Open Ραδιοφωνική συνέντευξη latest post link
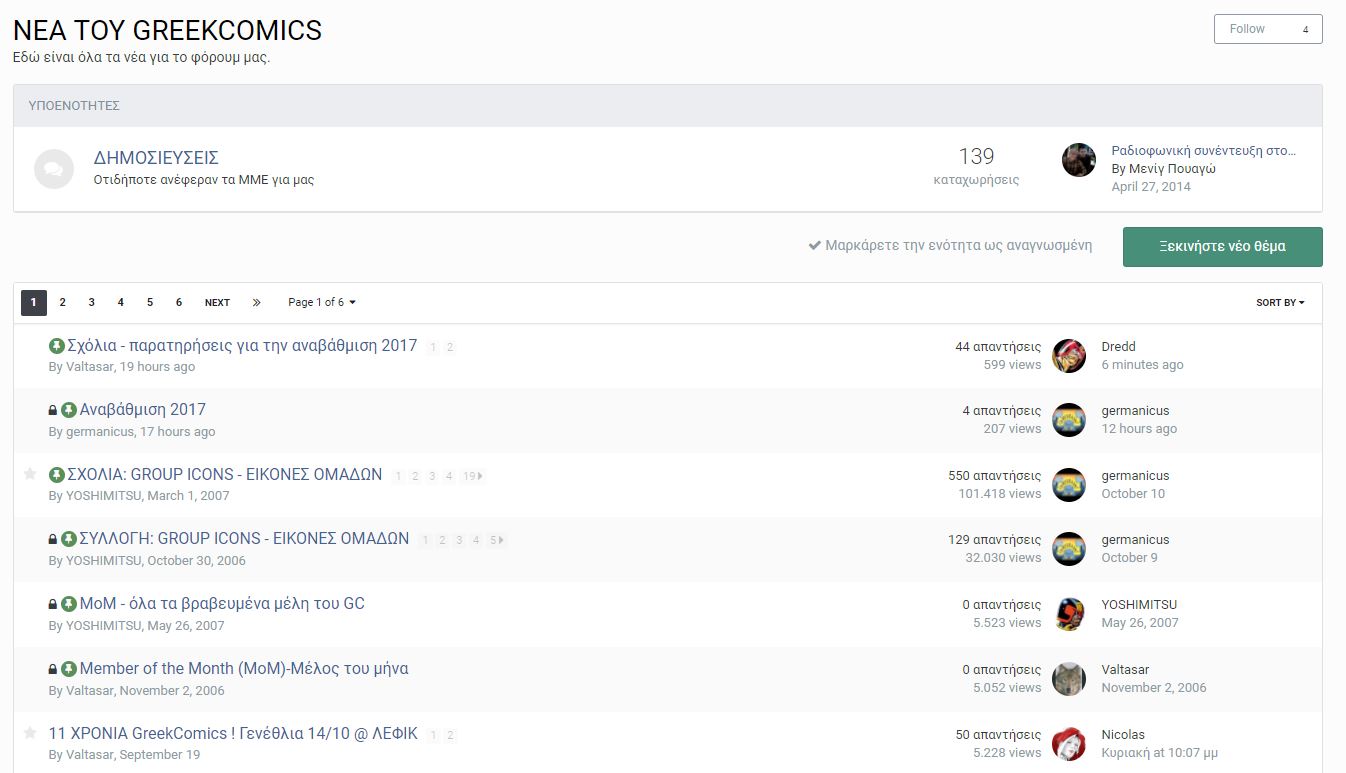The image size is (1346, 773). point(1204,151)
